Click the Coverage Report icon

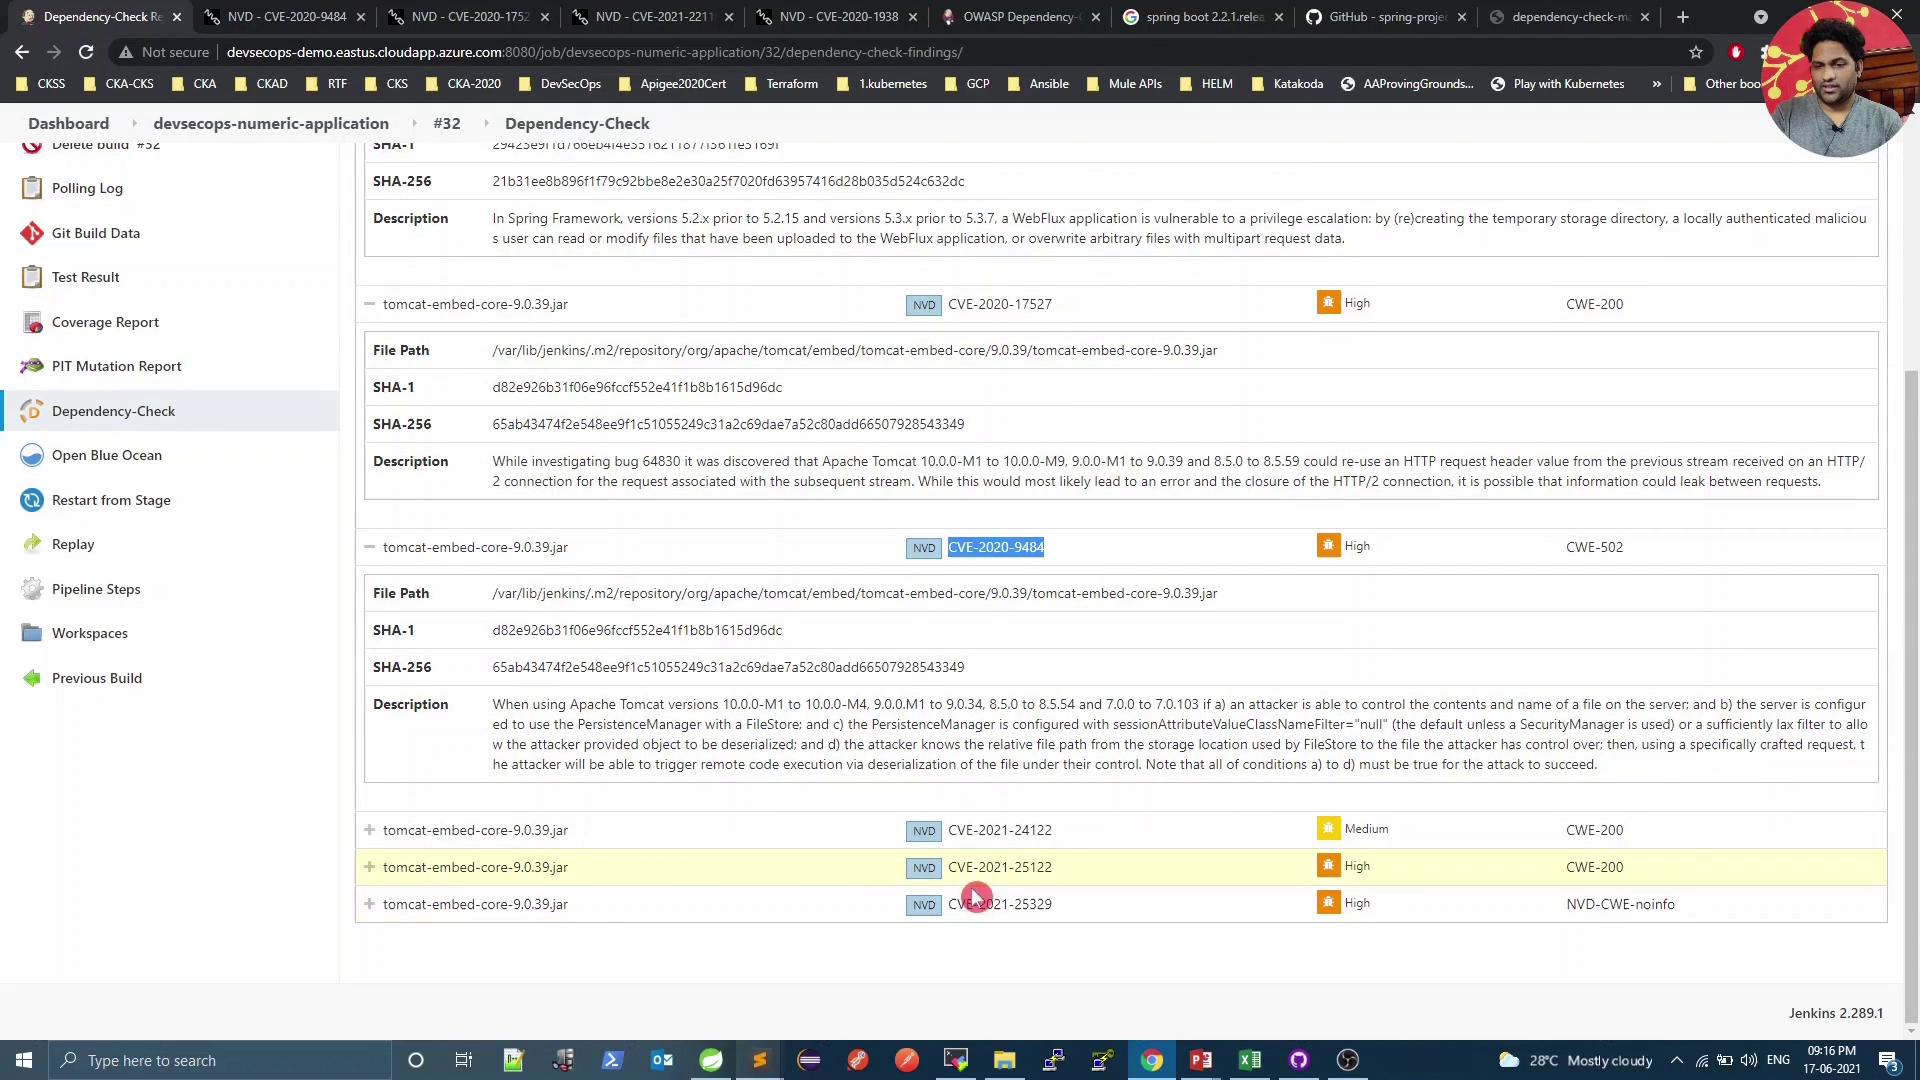(32, 322)
